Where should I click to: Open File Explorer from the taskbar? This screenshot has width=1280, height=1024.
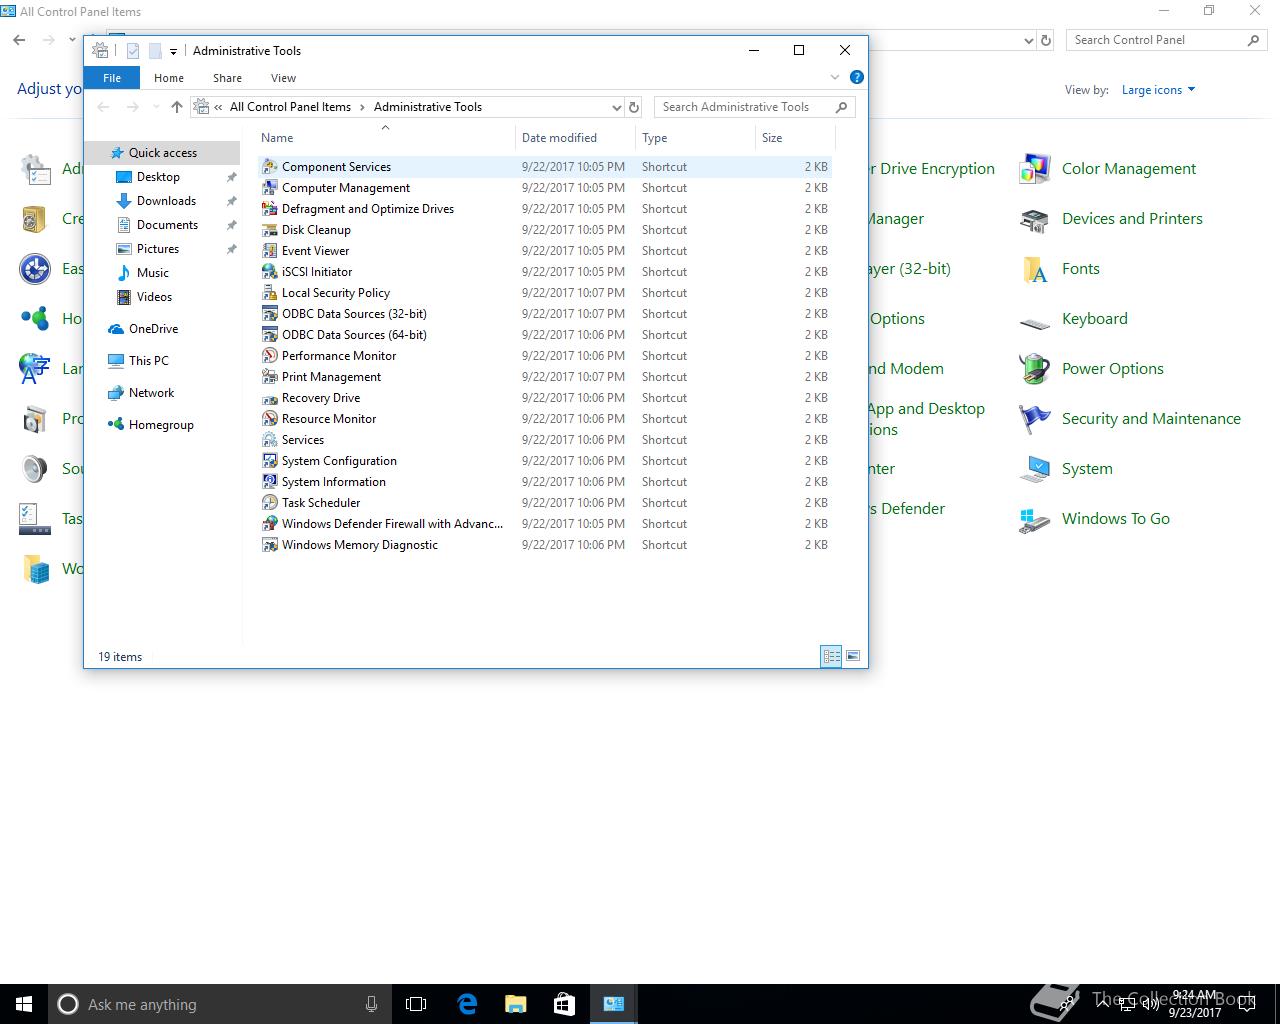point(515,1004)
